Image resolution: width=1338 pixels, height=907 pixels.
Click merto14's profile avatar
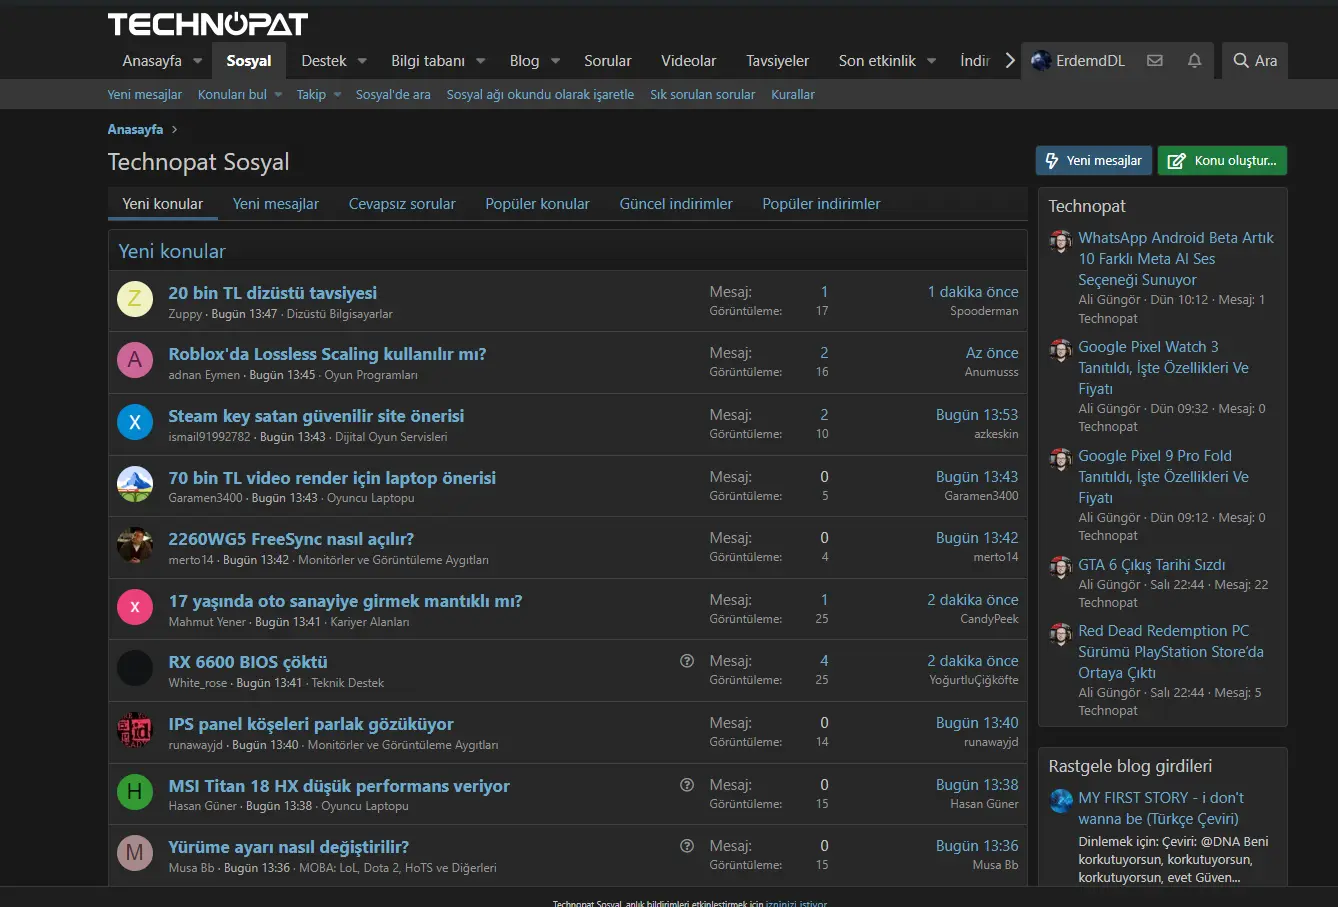coord(135,545)
